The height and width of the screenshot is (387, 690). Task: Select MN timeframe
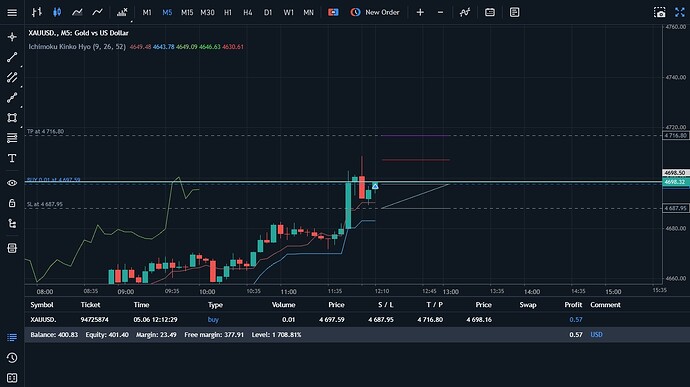tap(308, 12)
